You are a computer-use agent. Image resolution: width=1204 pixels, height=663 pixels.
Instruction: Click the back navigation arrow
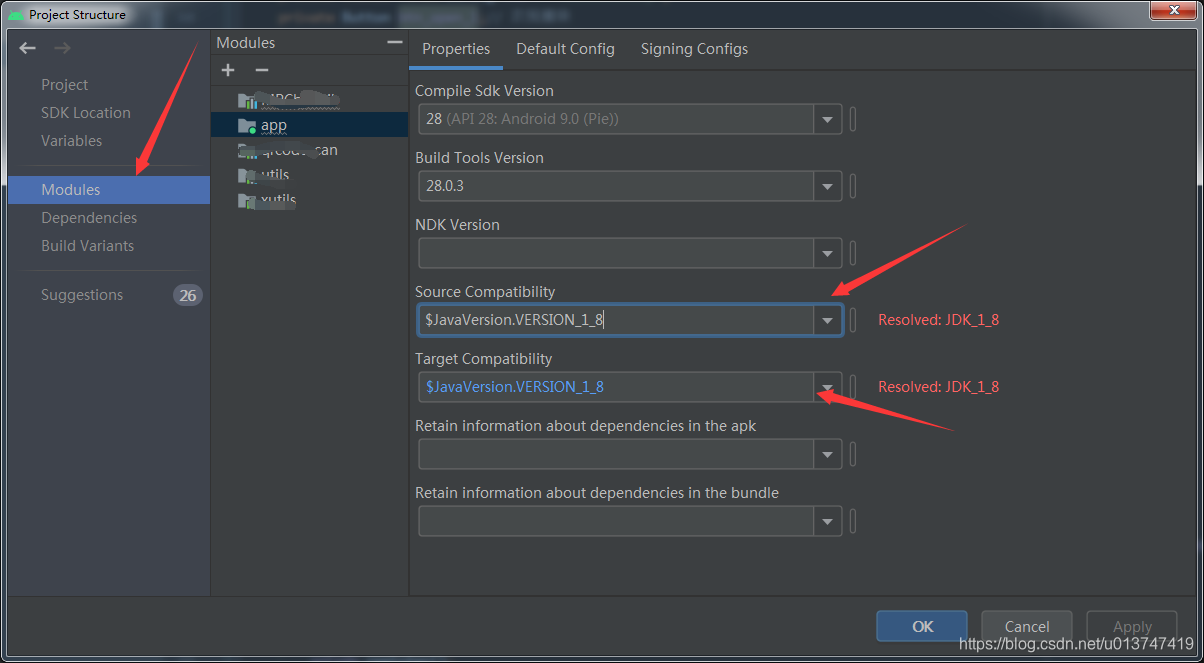pyautogui.click(x=27, y=47)
